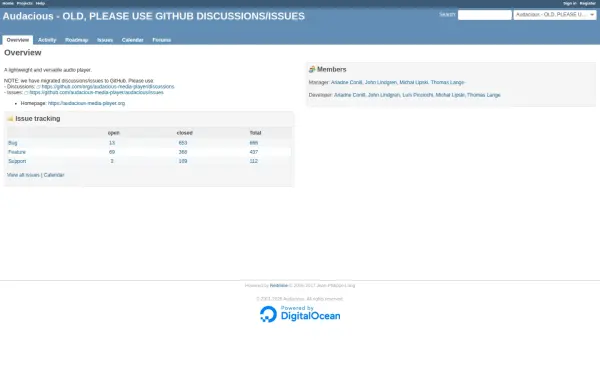Open the closed Support issues count
The width and height of the screenshot is (600, 375).
[183, 161]
